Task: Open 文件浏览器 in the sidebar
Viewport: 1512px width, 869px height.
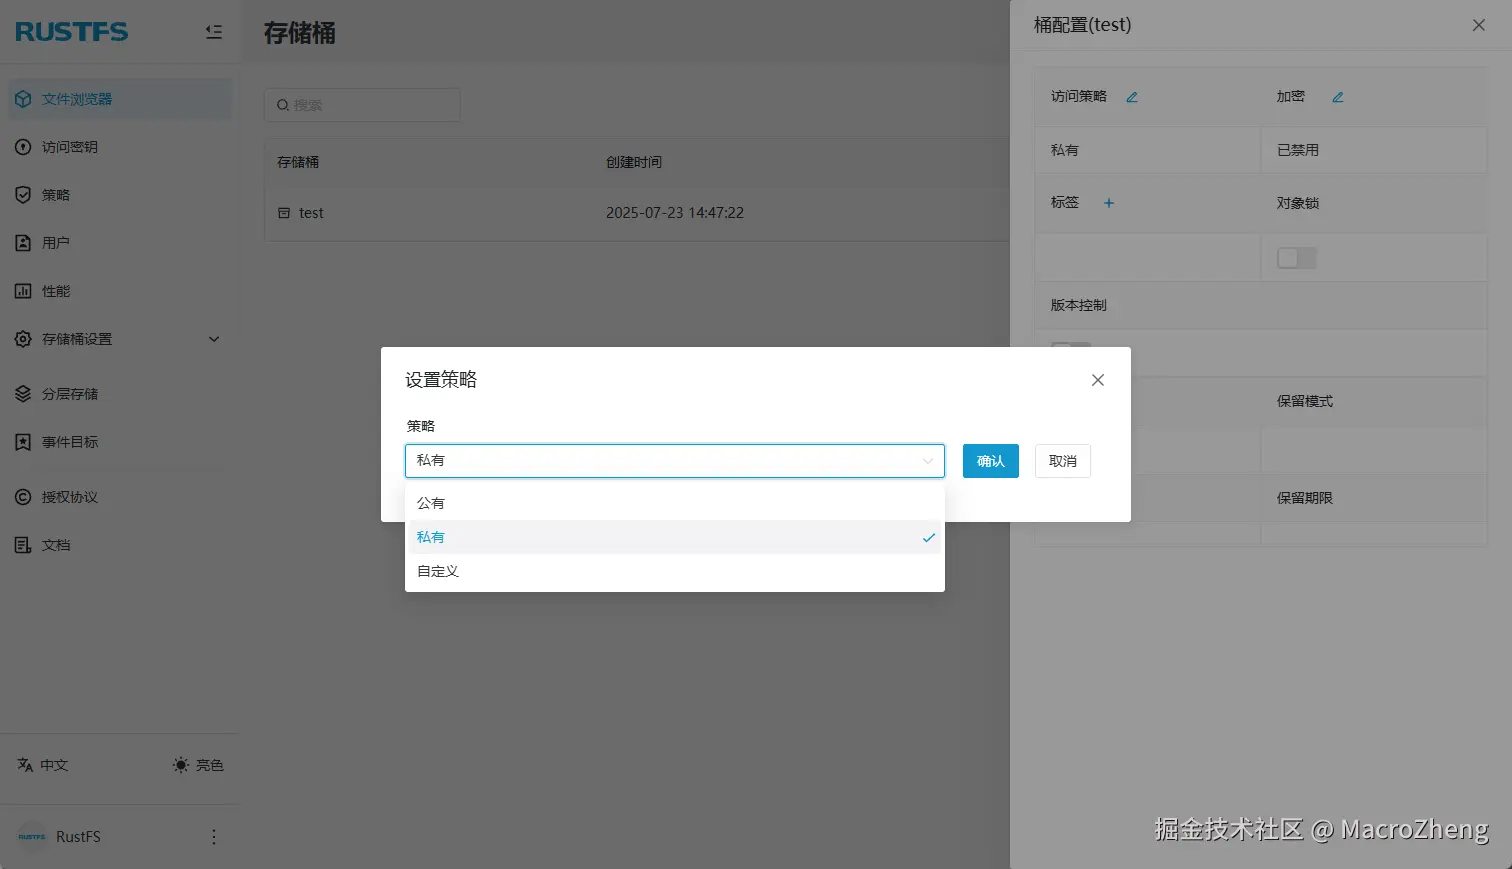Action: [120, 99]
